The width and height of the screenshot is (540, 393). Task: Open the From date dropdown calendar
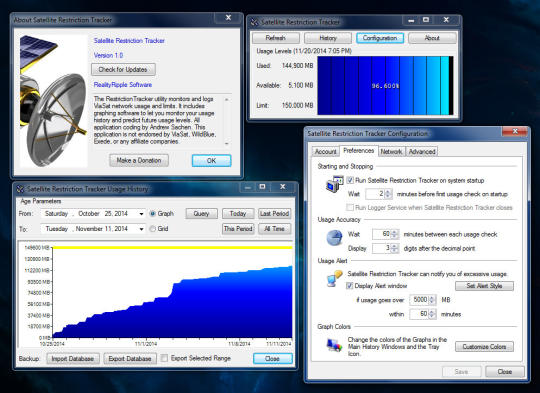[141, 214]
